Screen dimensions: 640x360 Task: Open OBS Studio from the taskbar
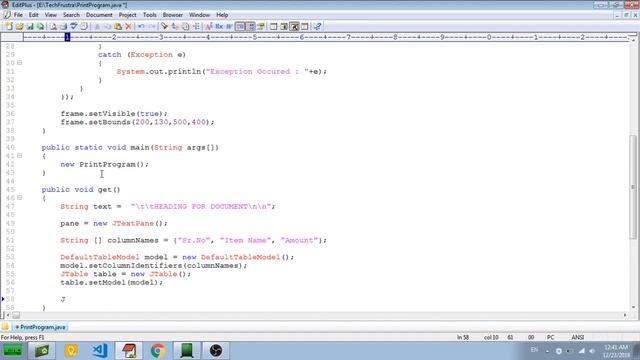(216, 351)
